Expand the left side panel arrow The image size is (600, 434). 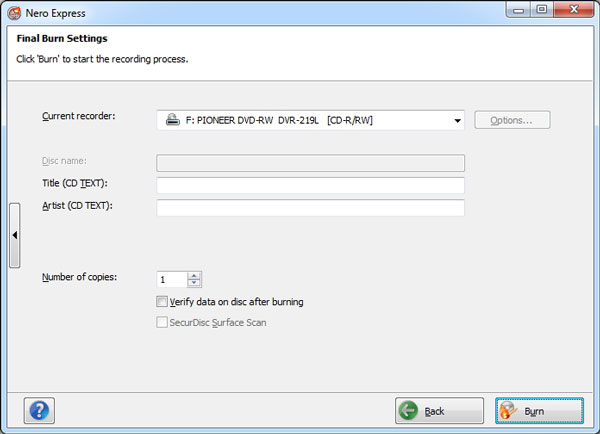tap(14, 235)
